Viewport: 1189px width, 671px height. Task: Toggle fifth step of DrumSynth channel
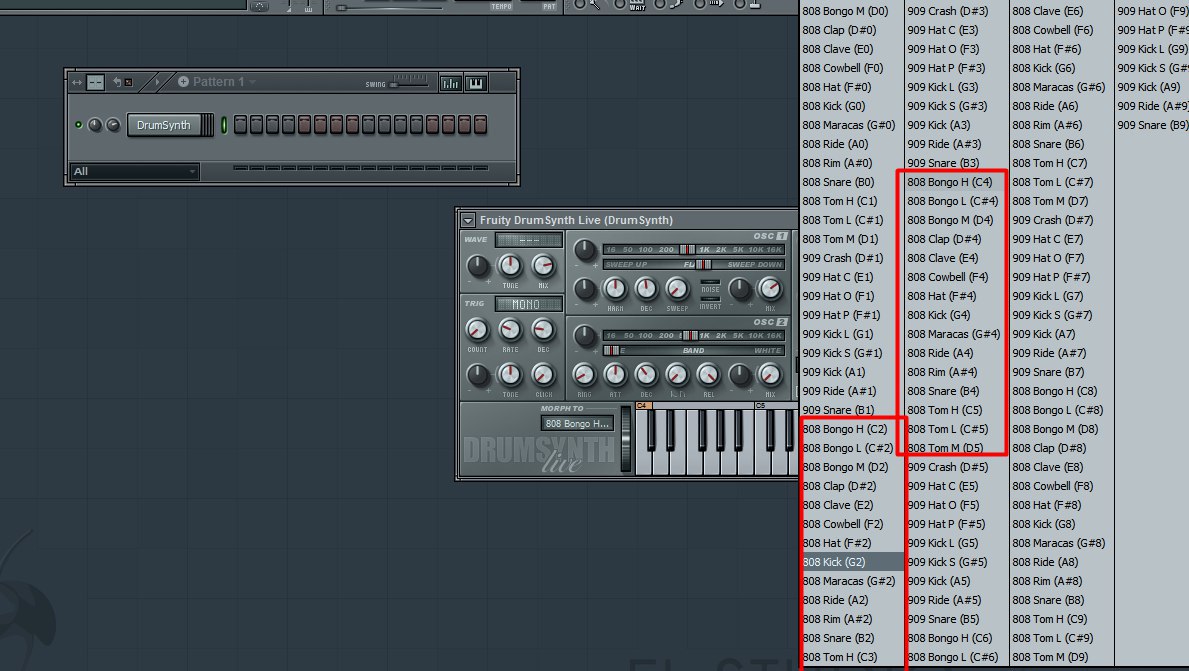pos(305,125)
